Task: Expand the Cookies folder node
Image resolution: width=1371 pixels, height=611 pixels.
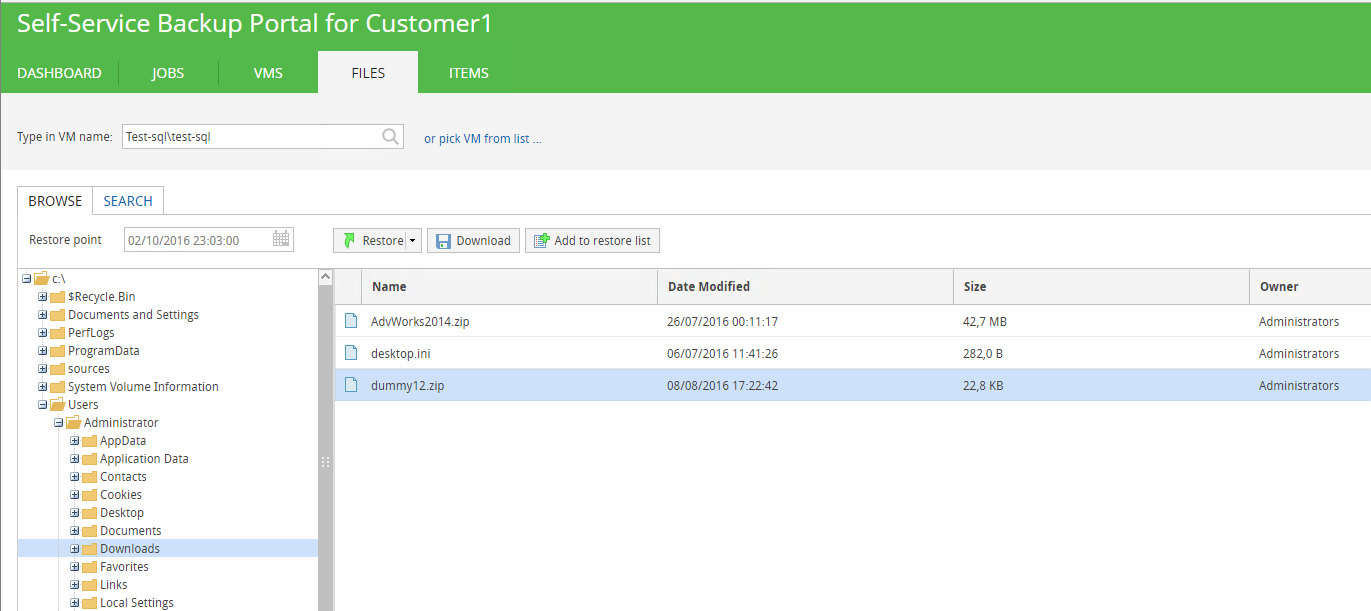Action: [x=74, y=495]
